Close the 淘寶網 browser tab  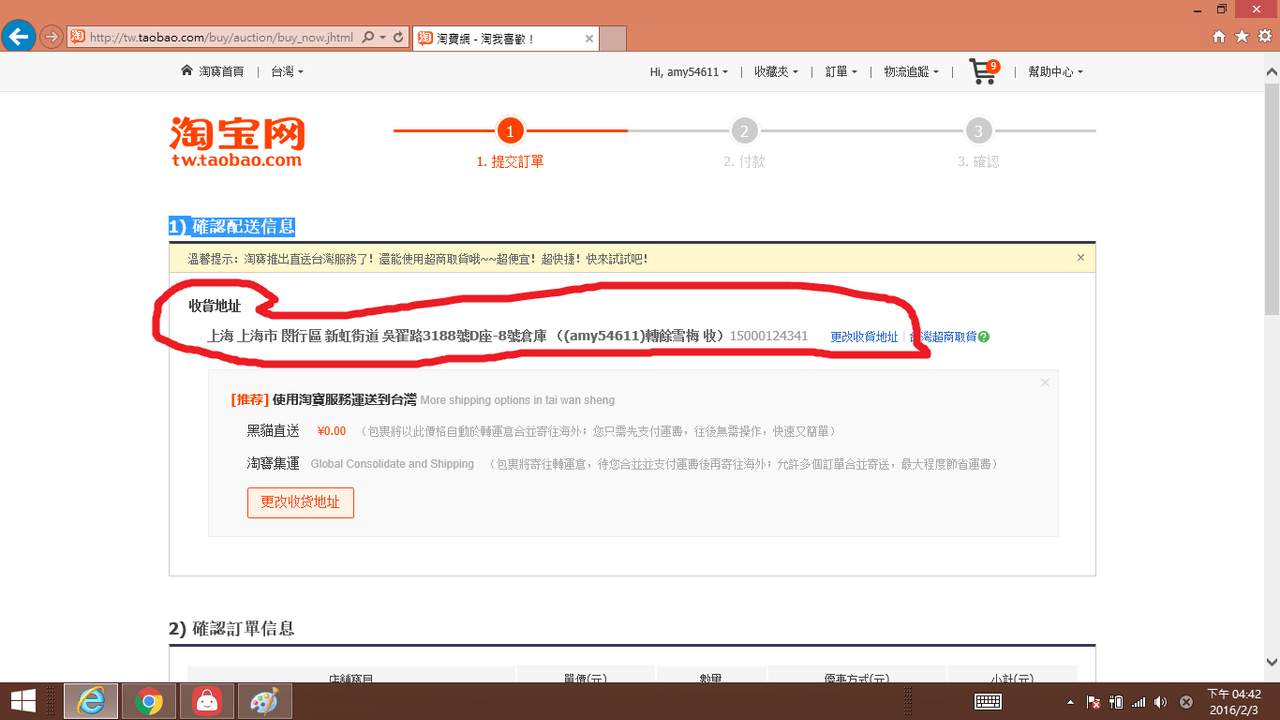click(x=589, y=39)
